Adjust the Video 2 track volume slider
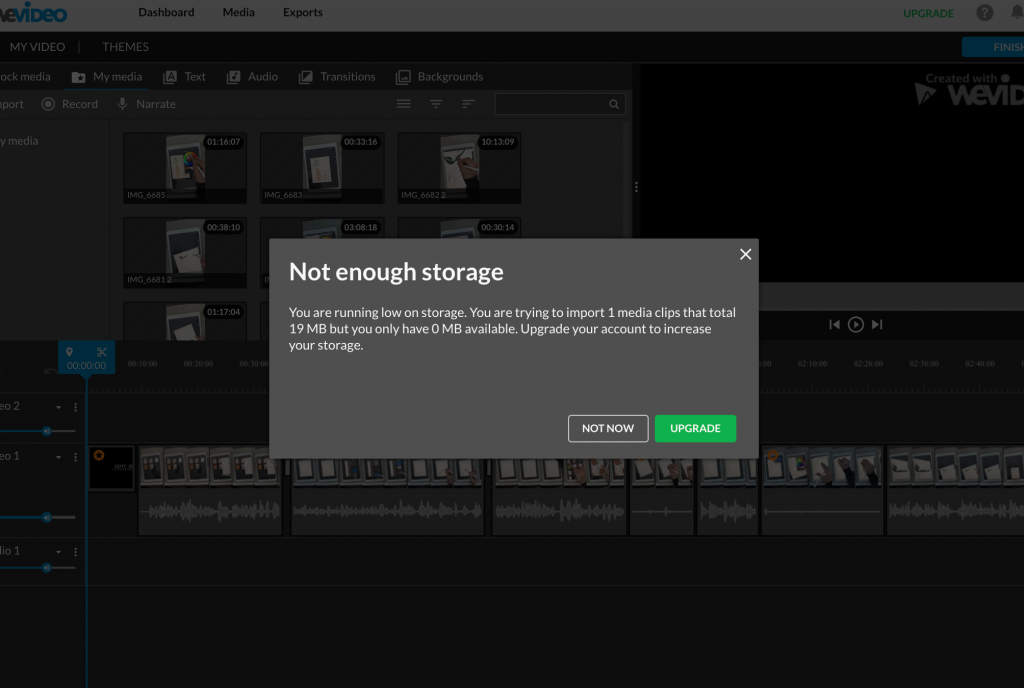Screen dimensions: 1024x688 [x=37, y=431]
